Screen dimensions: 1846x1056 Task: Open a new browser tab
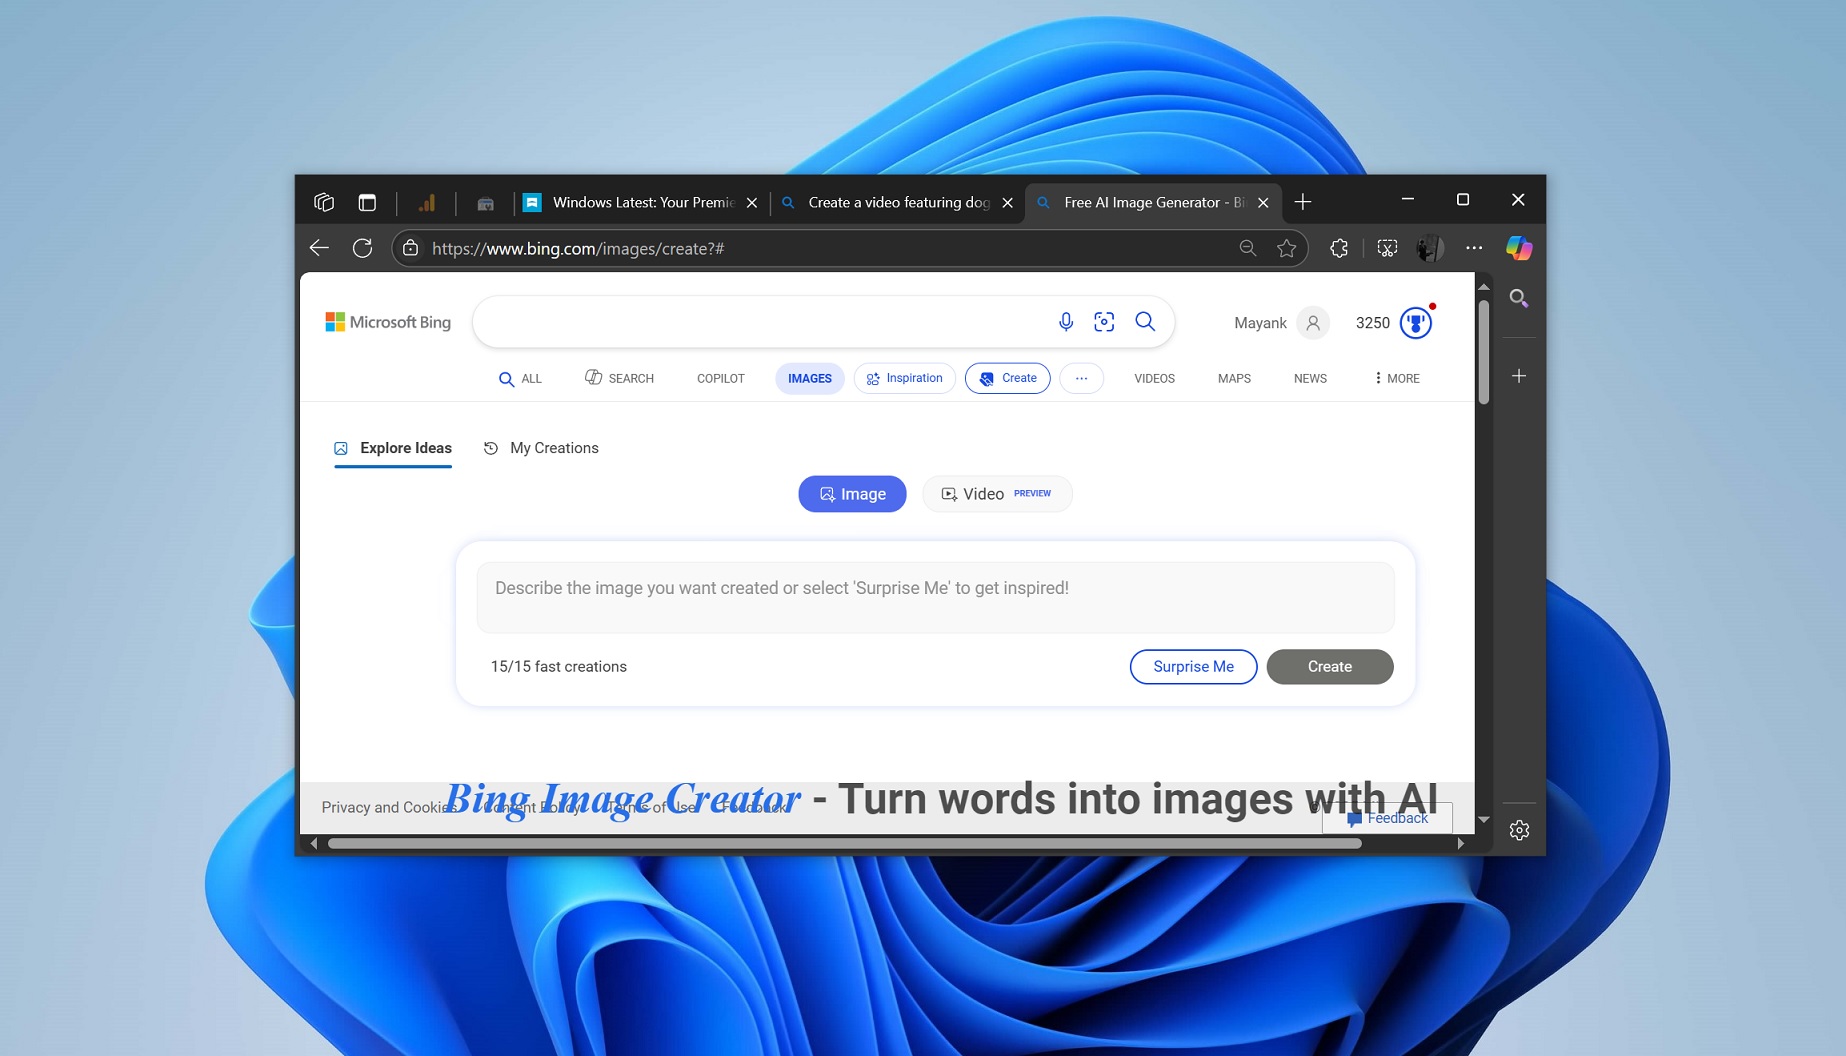point(1303,202)
